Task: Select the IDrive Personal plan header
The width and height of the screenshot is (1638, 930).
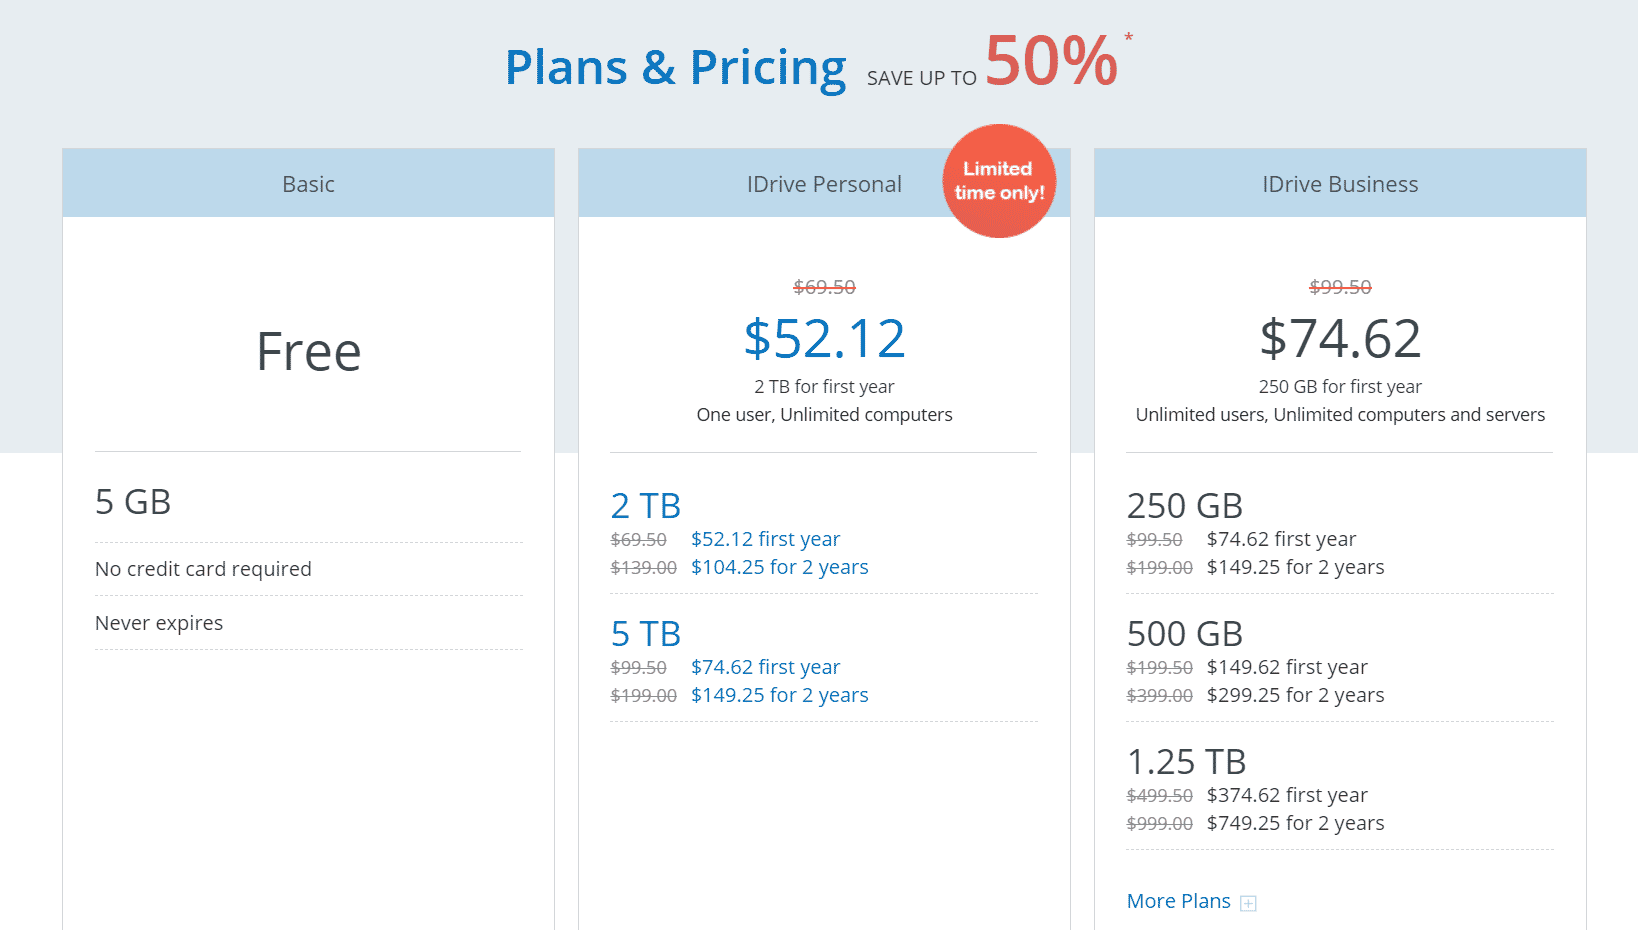Action: (x=824, y=184)
